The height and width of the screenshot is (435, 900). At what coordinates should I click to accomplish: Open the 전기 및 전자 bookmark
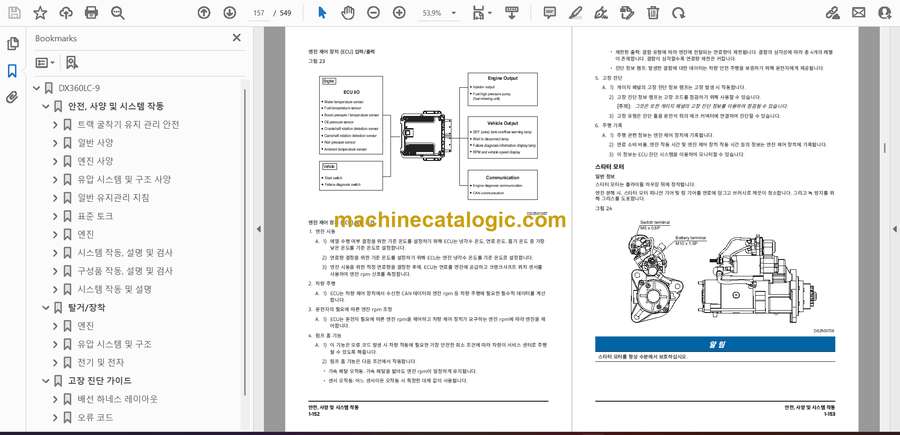tap(101, 363)
